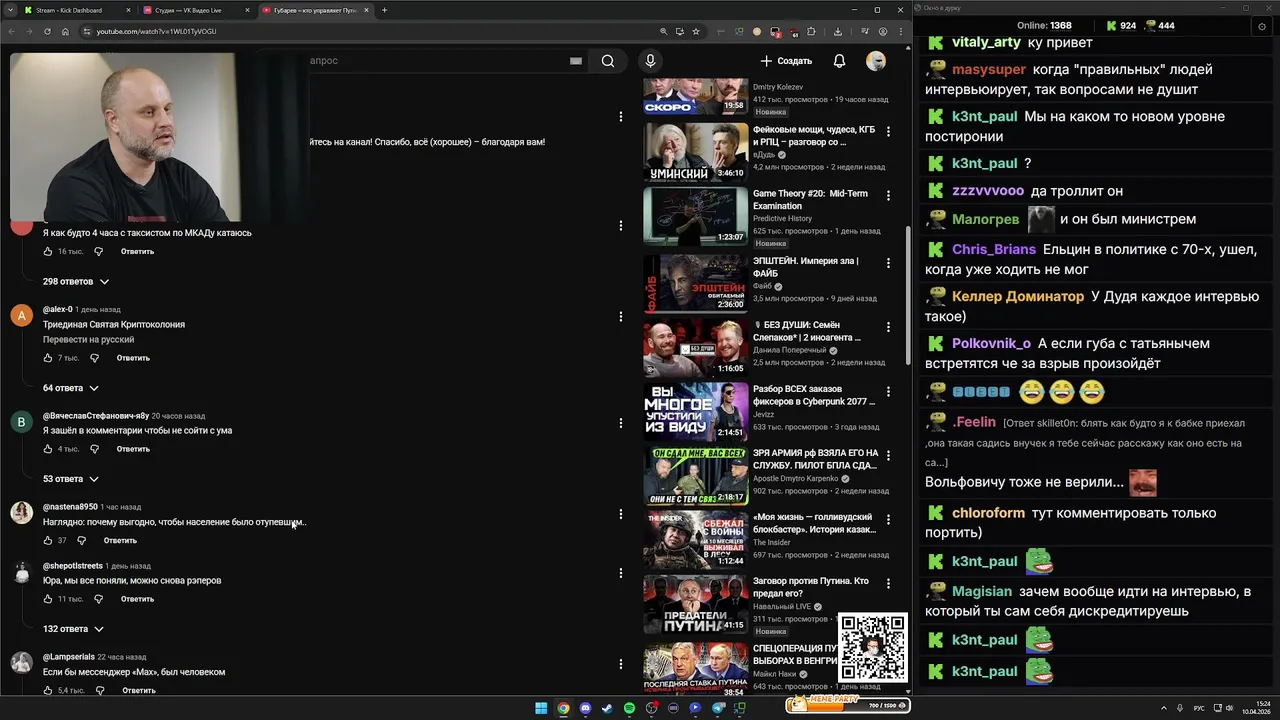This screenshot has height=720, width=1280.
Task: Like the 'Триединая Святая Криптоколония' comment
Action: (47, 357)
